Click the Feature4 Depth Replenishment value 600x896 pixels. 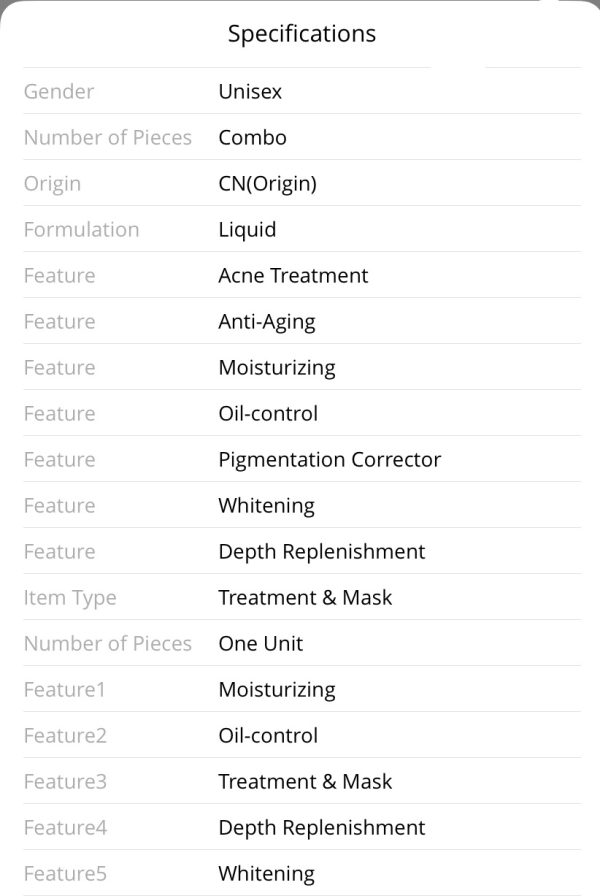322,828
